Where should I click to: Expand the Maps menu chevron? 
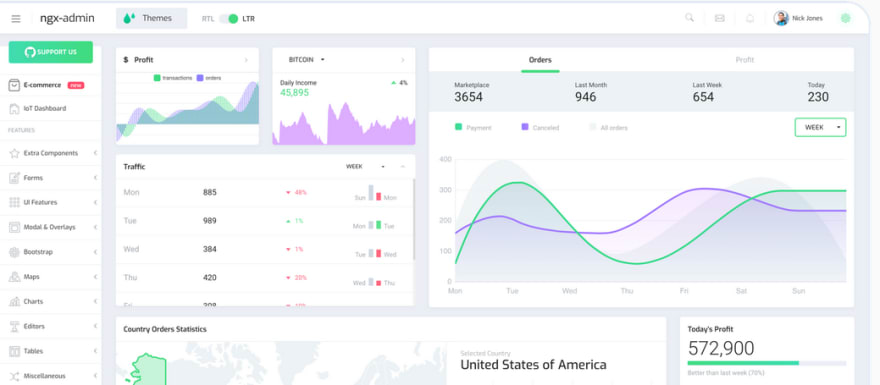pyautogui.click(x=95, y=277)
